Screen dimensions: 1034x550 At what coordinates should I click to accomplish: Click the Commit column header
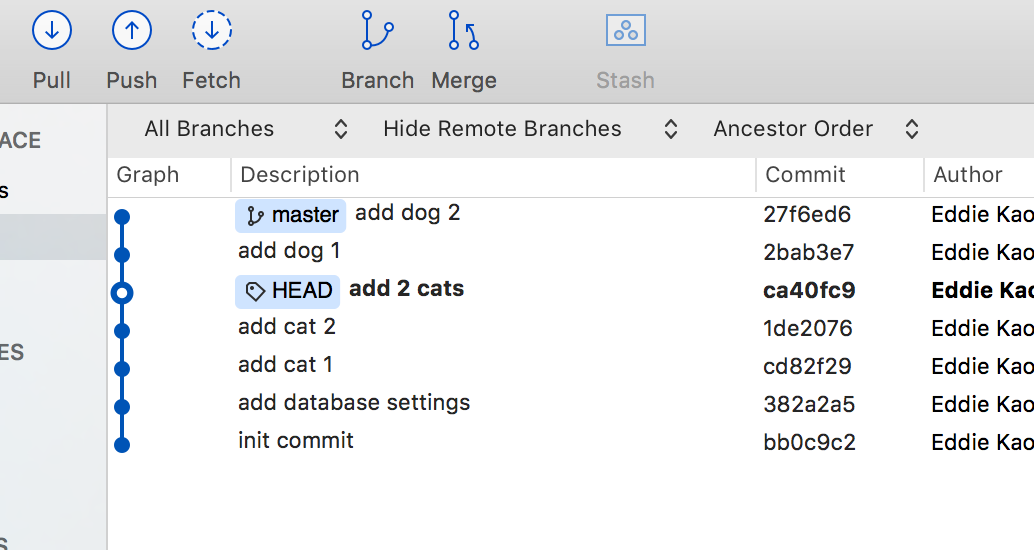click(805, 175)
